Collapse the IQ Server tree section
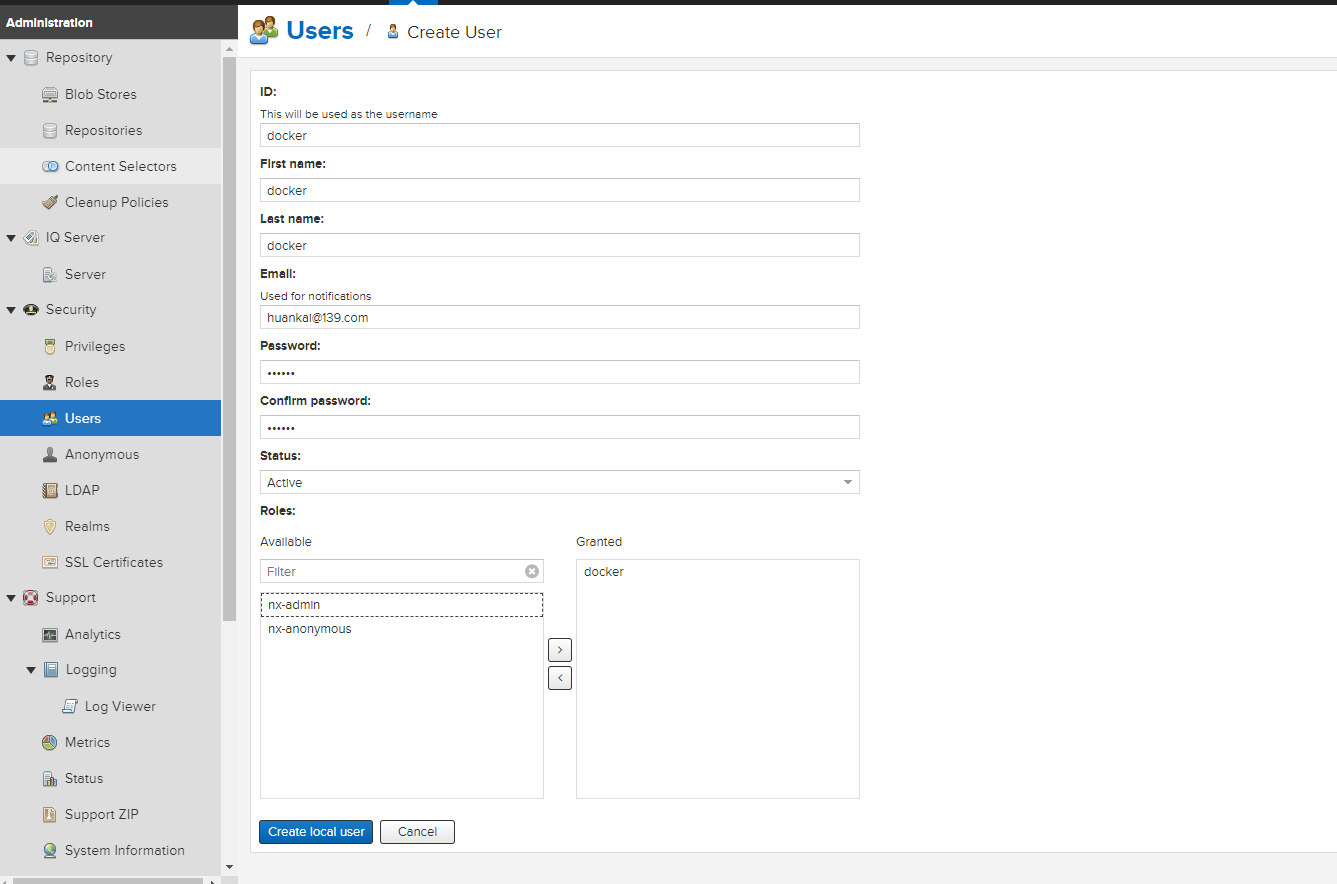 coord(11,238)
